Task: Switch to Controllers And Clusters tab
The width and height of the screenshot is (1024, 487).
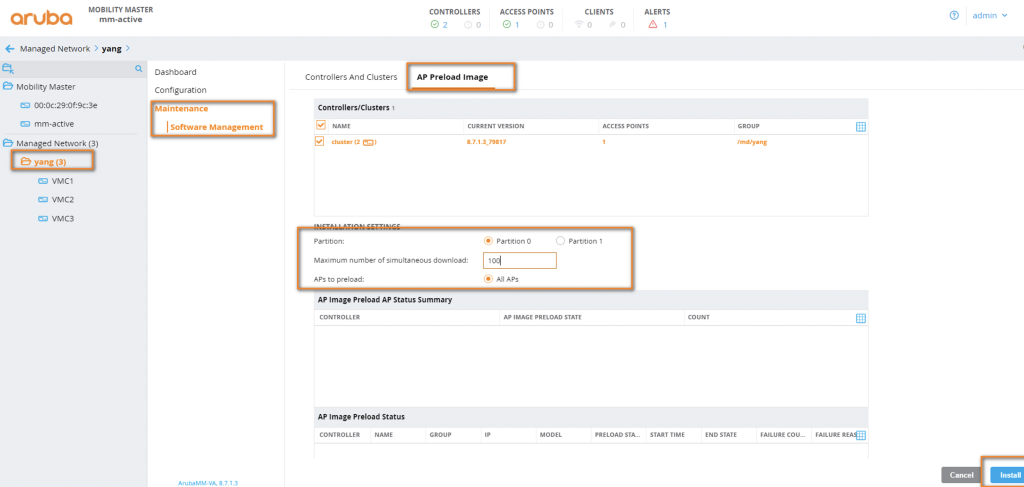Action: click(x=351, y=77)
